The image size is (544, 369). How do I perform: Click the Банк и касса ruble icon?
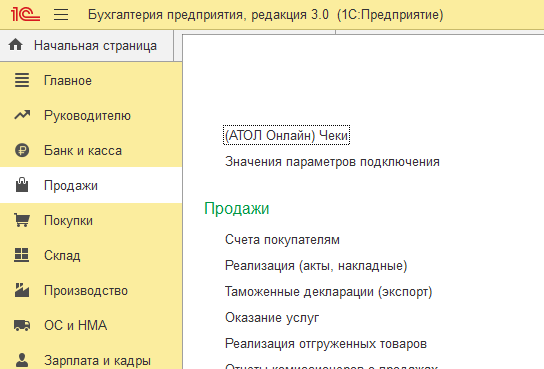click(x=22, y=150)
